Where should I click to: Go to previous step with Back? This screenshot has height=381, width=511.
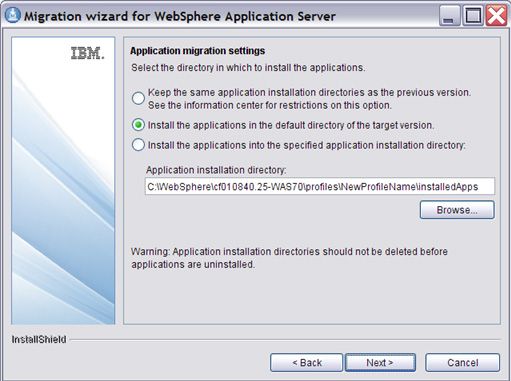[x=306, y=362]
